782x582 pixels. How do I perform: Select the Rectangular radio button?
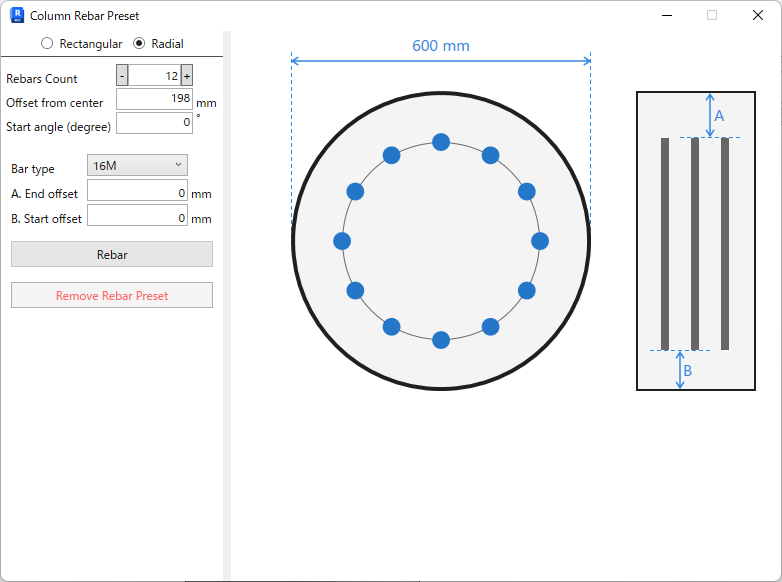click(47, 44)
